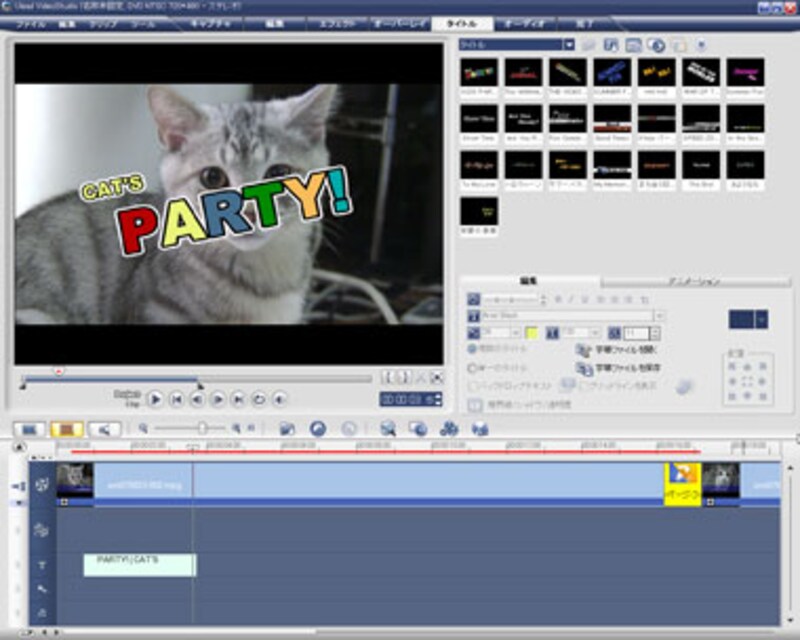This screenshot has width=800, height=640.
Task: Switch to Audio view mode
Action: (x=103, y=429)
